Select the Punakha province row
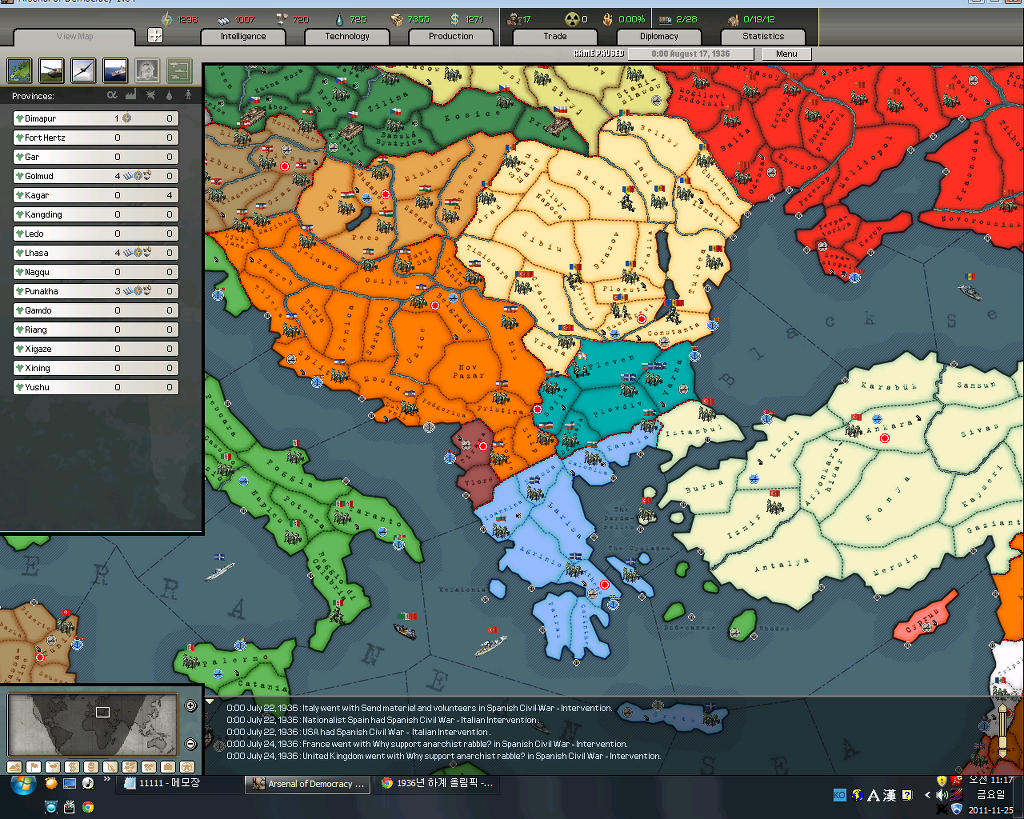Viewport: 1024px width, 819px height. click(x=95, y=291)
